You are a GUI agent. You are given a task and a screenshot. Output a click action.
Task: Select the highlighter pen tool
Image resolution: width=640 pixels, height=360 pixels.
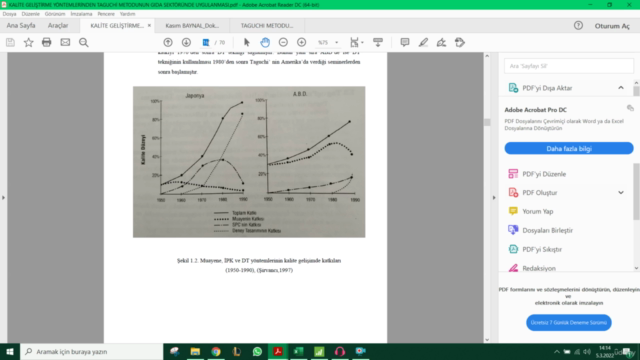pyautogui.click(x=423, y=42)
